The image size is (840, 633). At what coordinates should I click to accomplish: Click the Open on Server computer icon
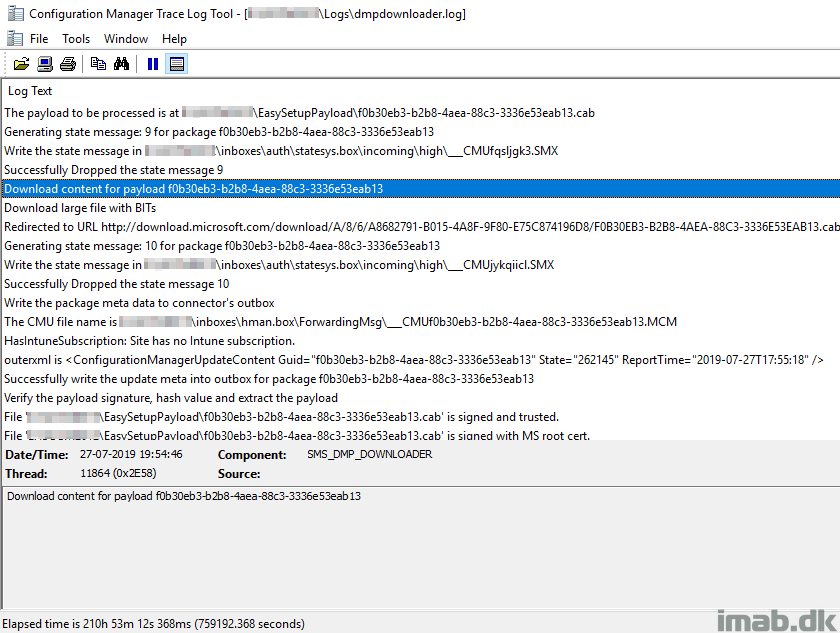(x=45, y=64)
